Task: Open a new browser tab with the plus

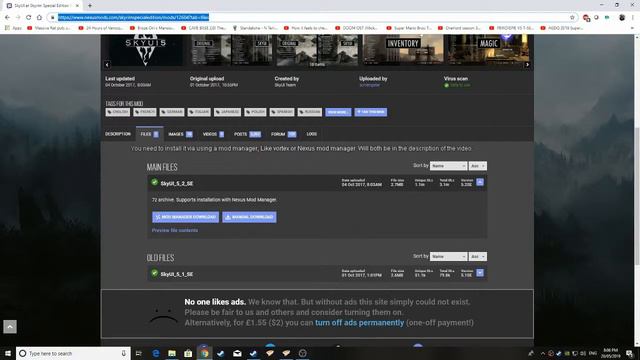Action: pyautogui.click(x=90, y=6)
